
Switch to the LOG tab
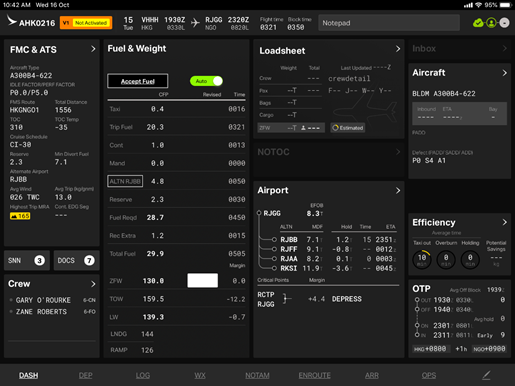(143, 375)
